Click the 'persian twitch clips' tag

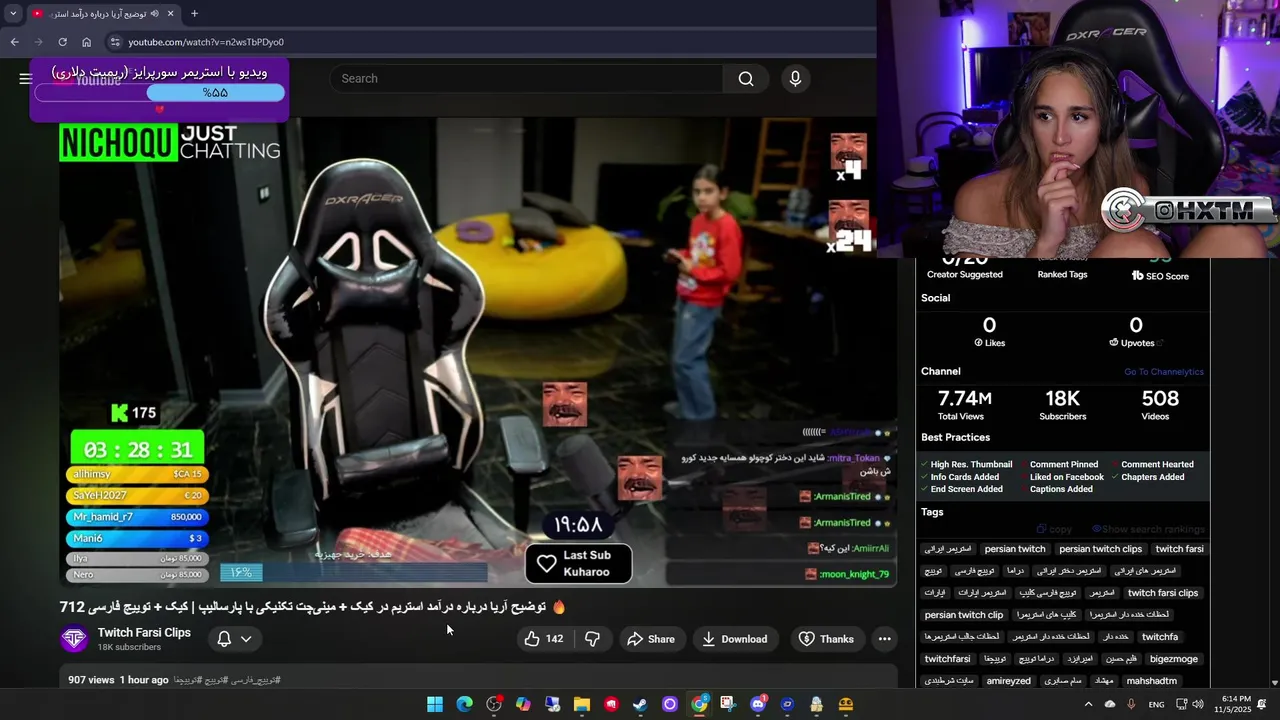pyautogui.click(x=1100, y=549)
